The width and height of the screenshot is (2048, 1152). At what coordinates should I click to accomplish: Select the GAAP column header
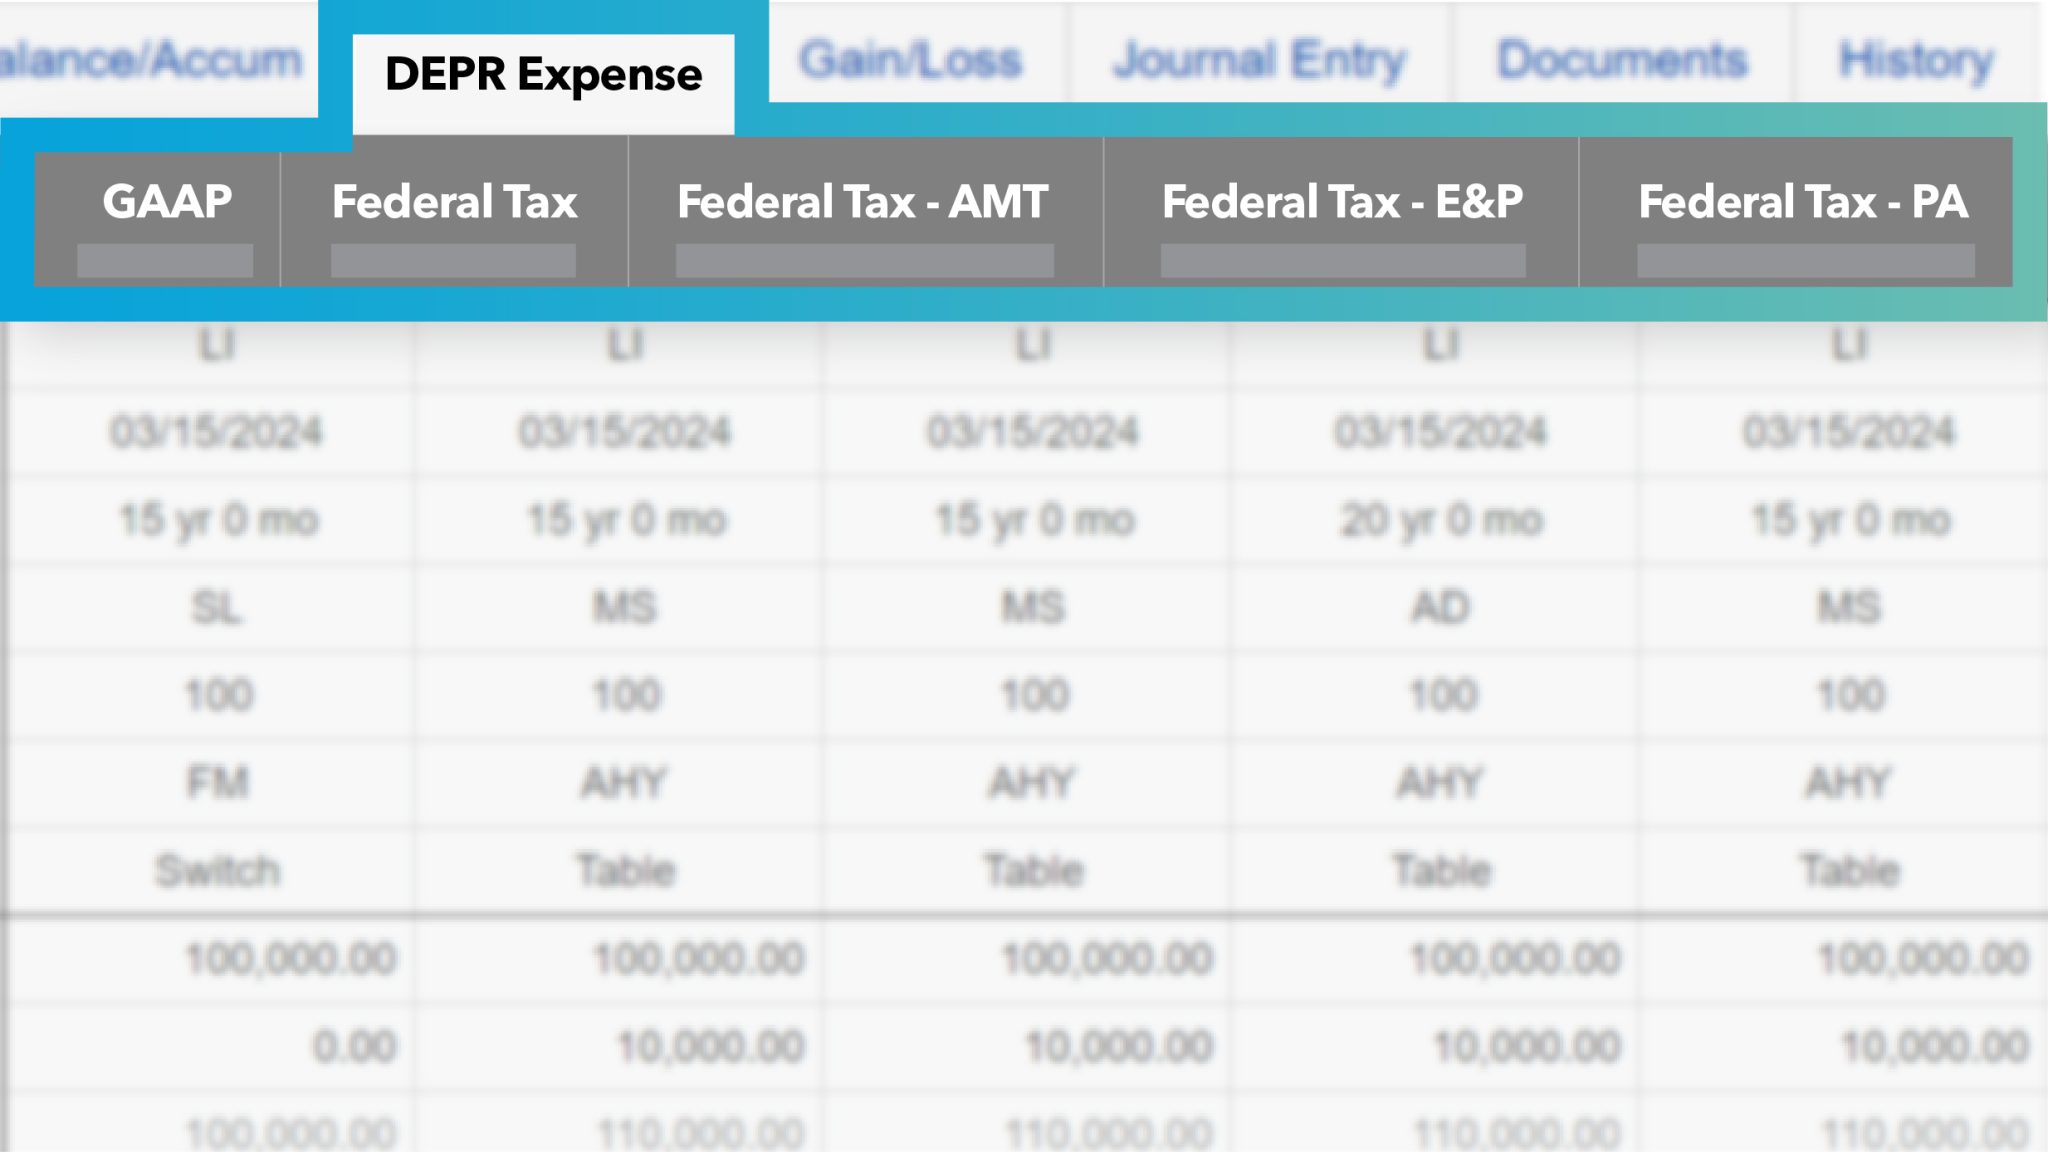[165, 203]
